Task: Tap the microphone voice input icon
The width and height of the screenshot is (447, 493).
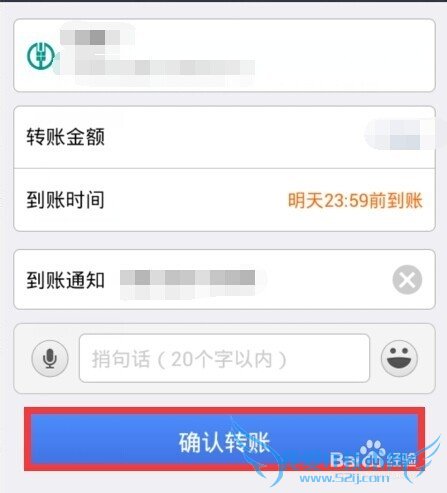Action: pos(50,359)
